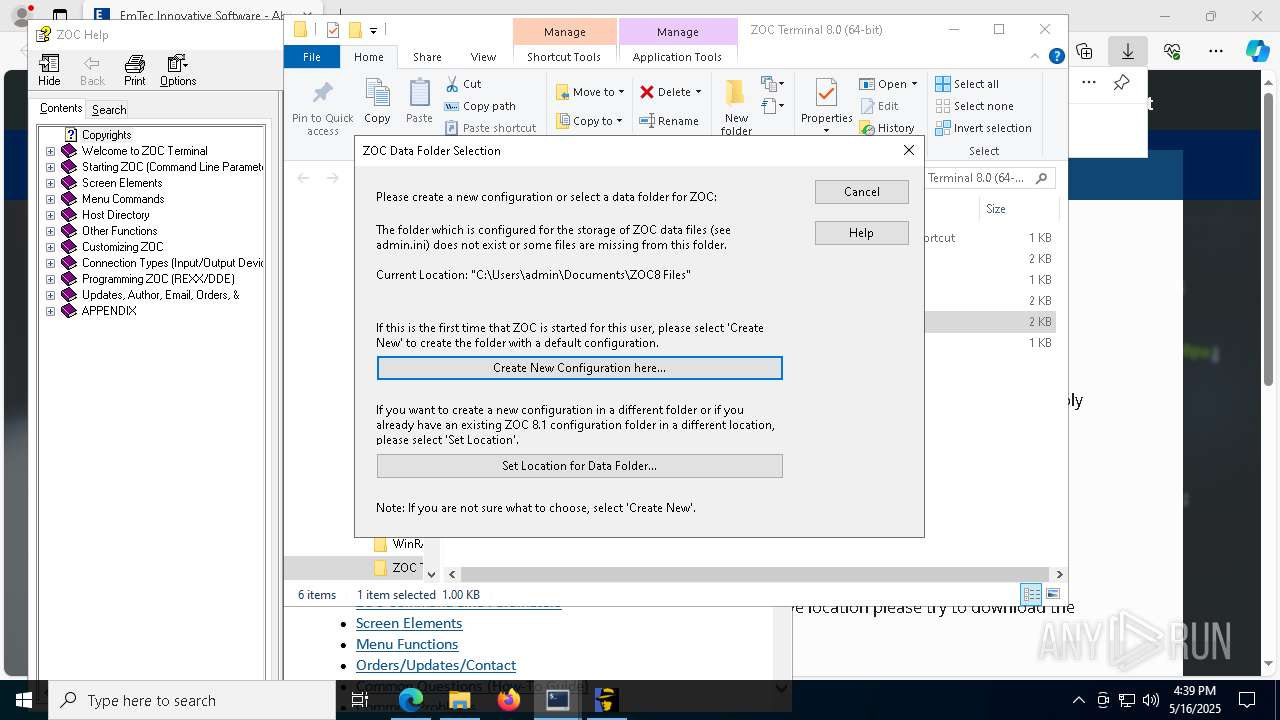The image size is (1280, 720).
Task: Switch to the details view button
Action: [1031, 594]
